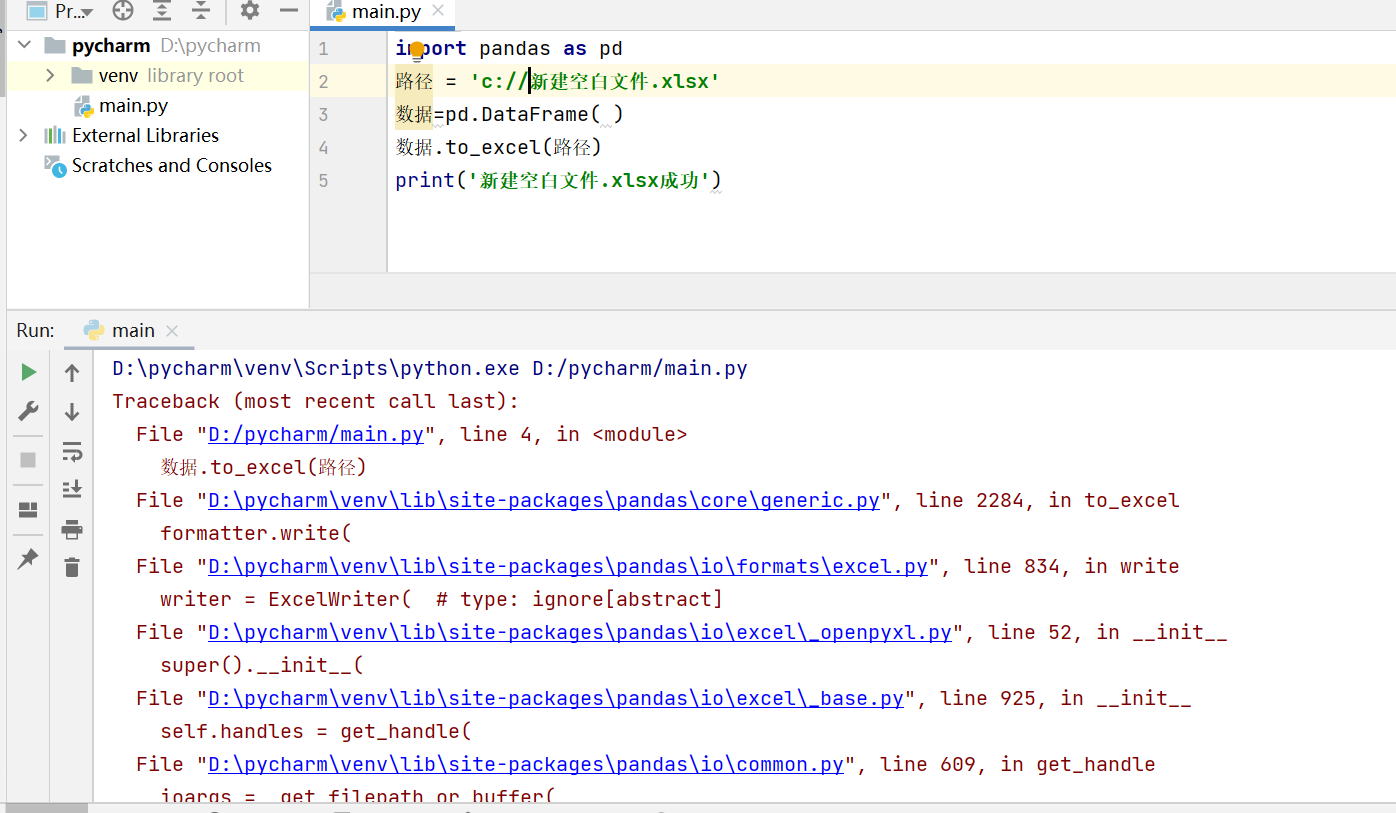1396x813 pixels.
Task: Expand all nodes in the project tree
Action: tap(162, 11)
